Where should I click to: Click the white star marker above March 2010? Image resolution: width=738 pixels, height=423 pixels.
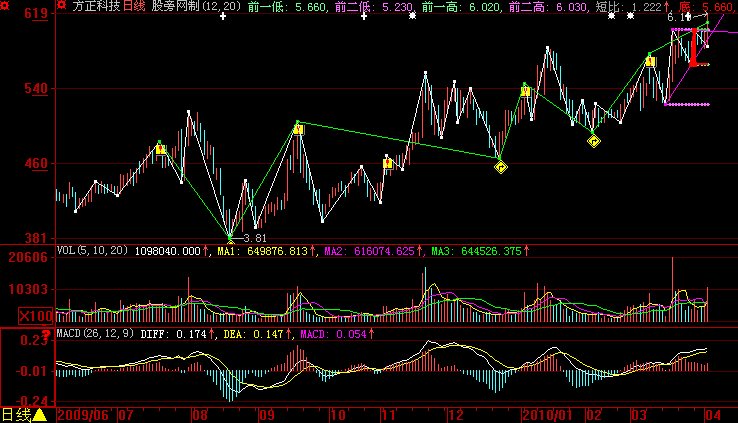coord(630,16)
